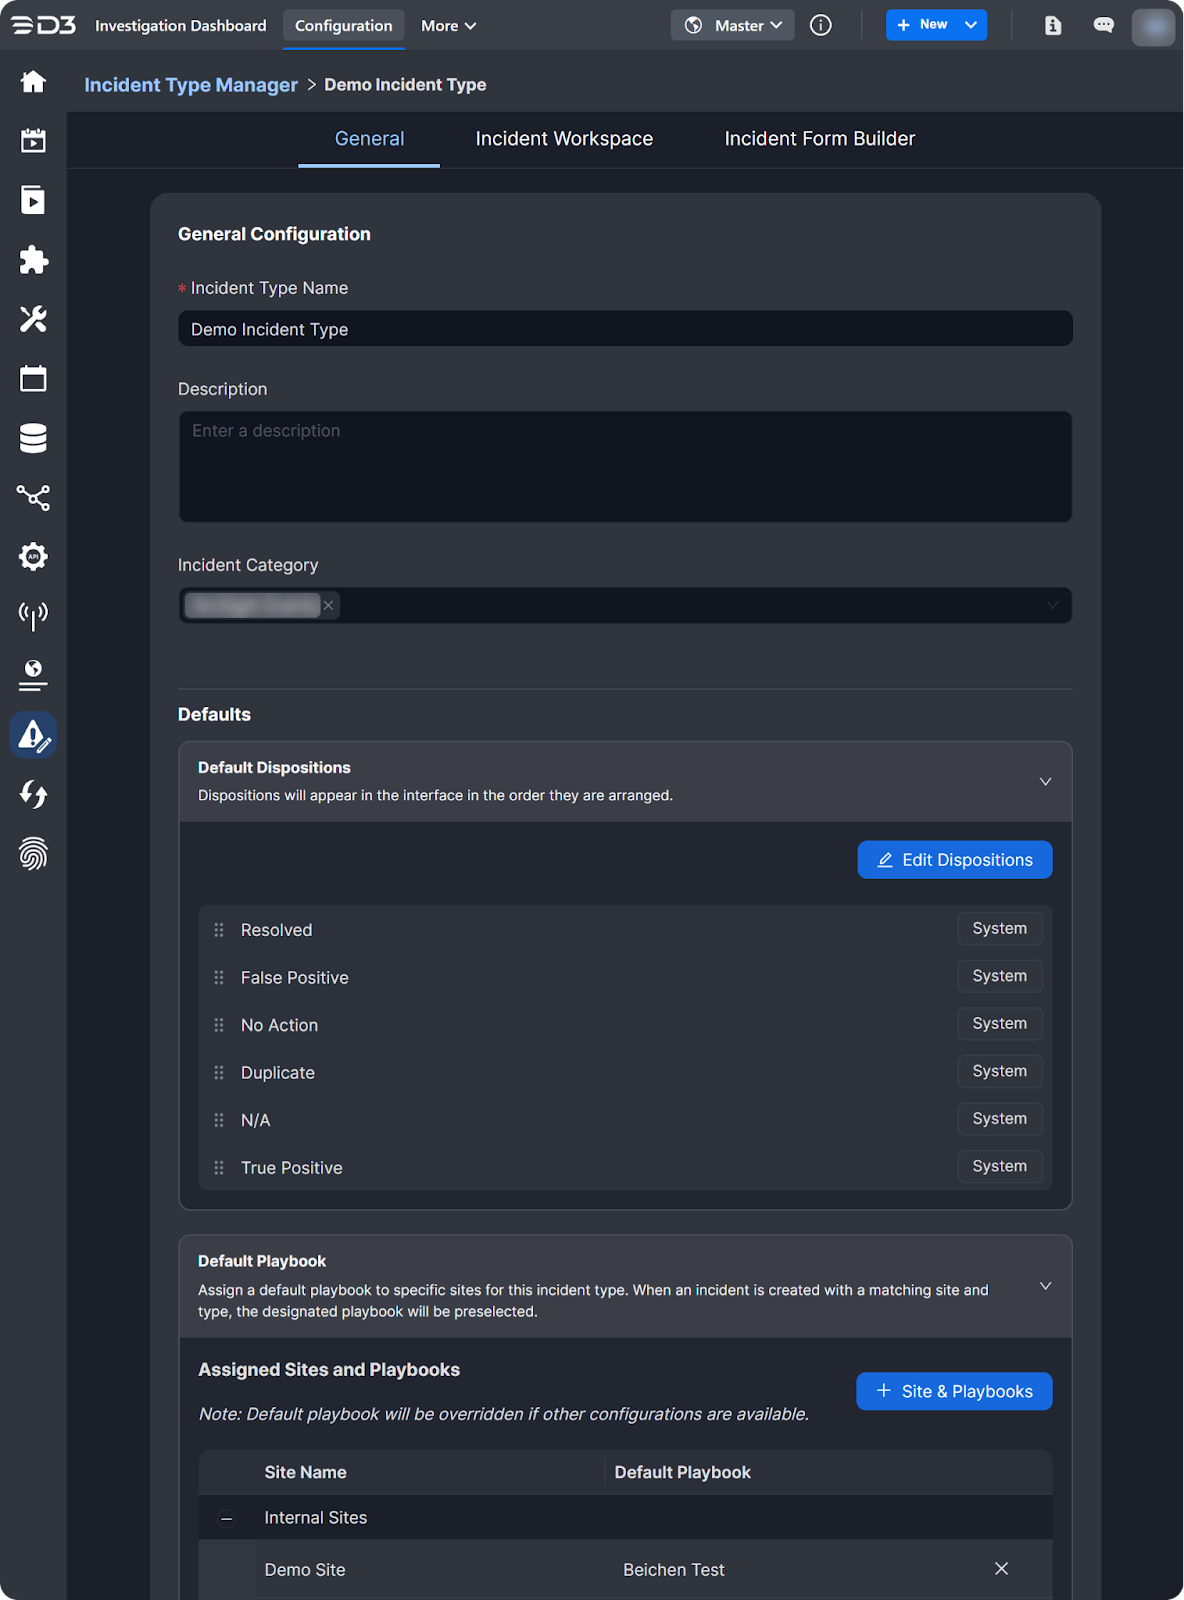The image size is (1184, 1600).
Task: Collapse the Internal Sites group row
Action: [227, 1518]
